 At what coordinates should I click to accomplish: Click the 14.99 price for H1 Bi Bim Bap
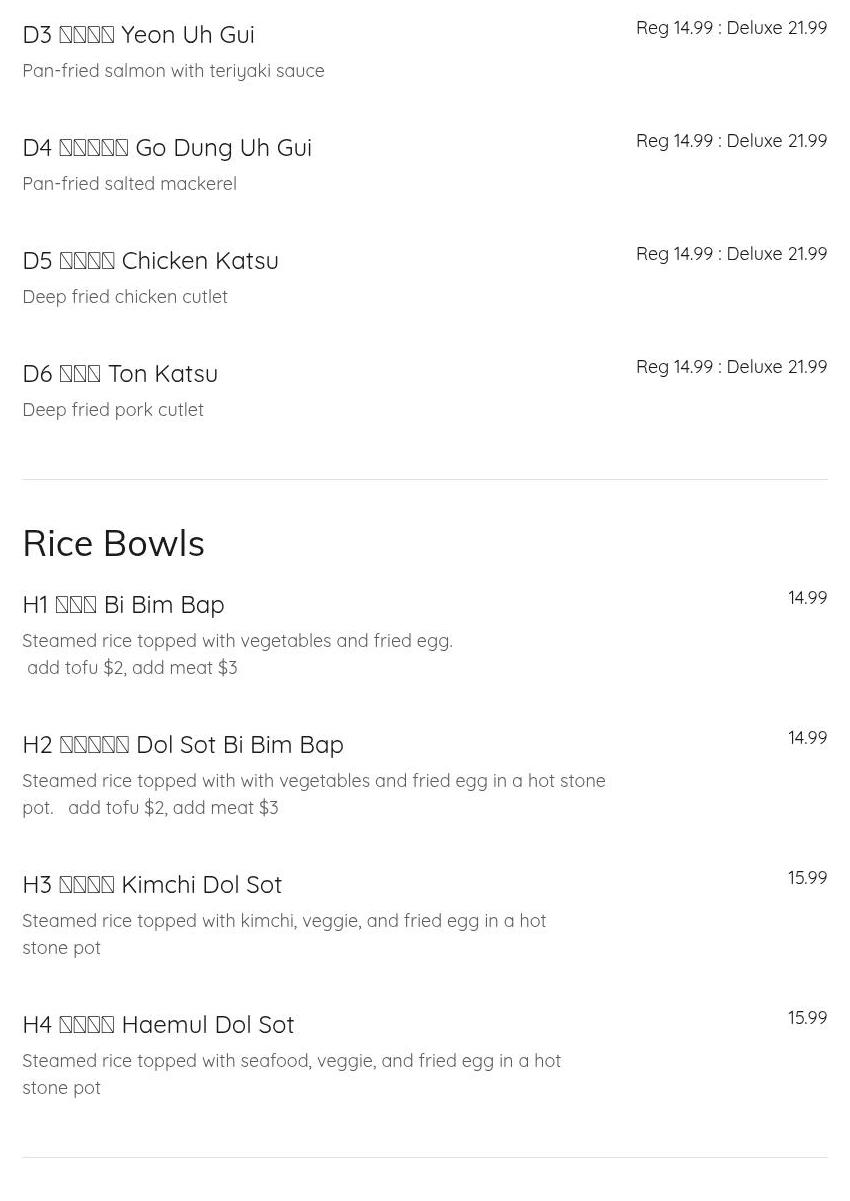(807, 598)
